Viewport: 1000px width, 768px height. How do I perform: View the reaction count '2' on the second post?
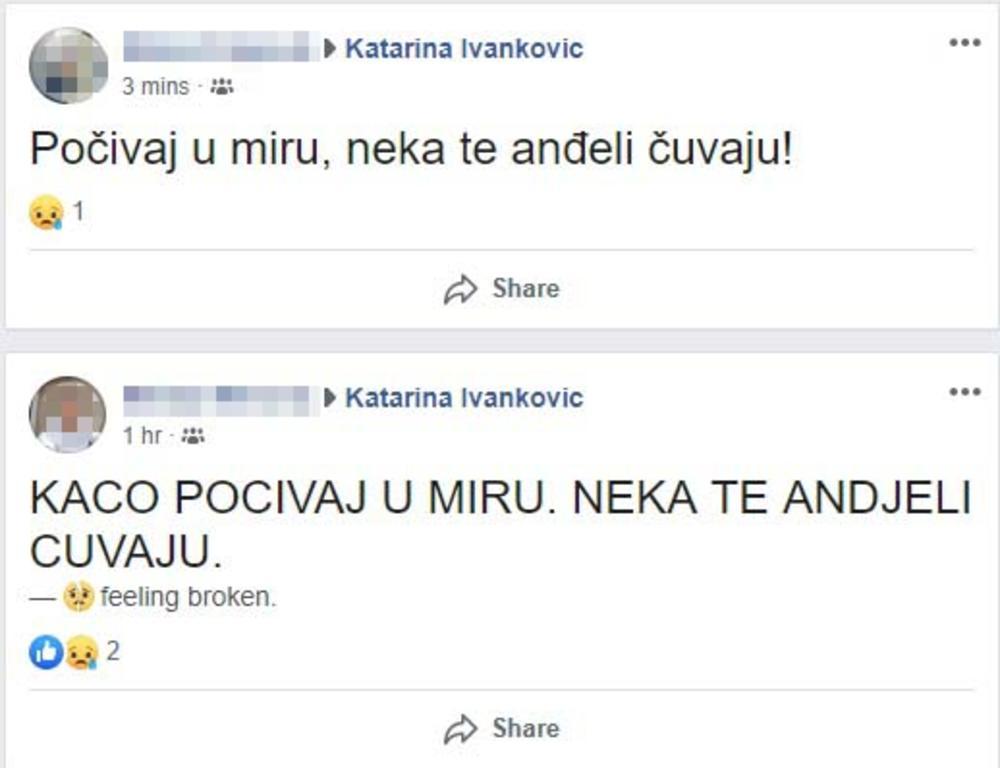[x=112, y=653]
